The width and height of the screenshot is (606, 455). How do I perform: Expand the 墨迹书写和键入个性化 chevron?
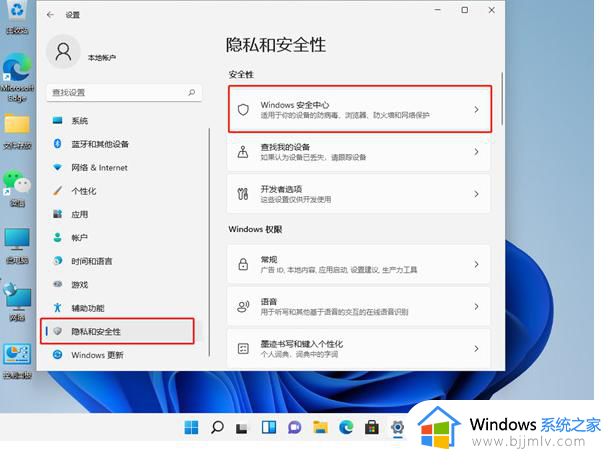click(476, 349)
